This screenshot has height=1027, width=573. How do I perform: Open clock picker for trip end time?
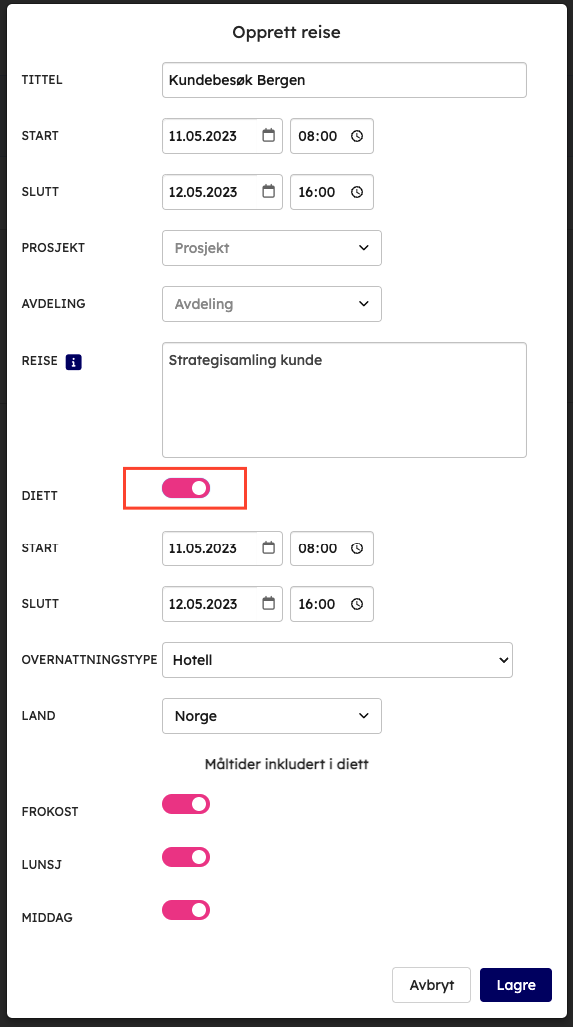pyautogui.click(x=357, y=192)
